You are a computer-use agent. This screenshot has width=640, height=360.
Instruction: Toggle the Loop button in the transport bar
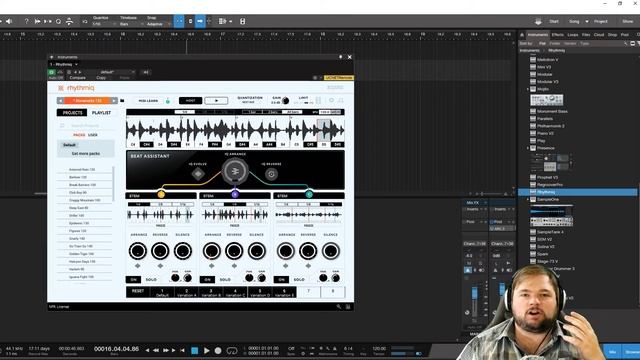pos(232,350)
